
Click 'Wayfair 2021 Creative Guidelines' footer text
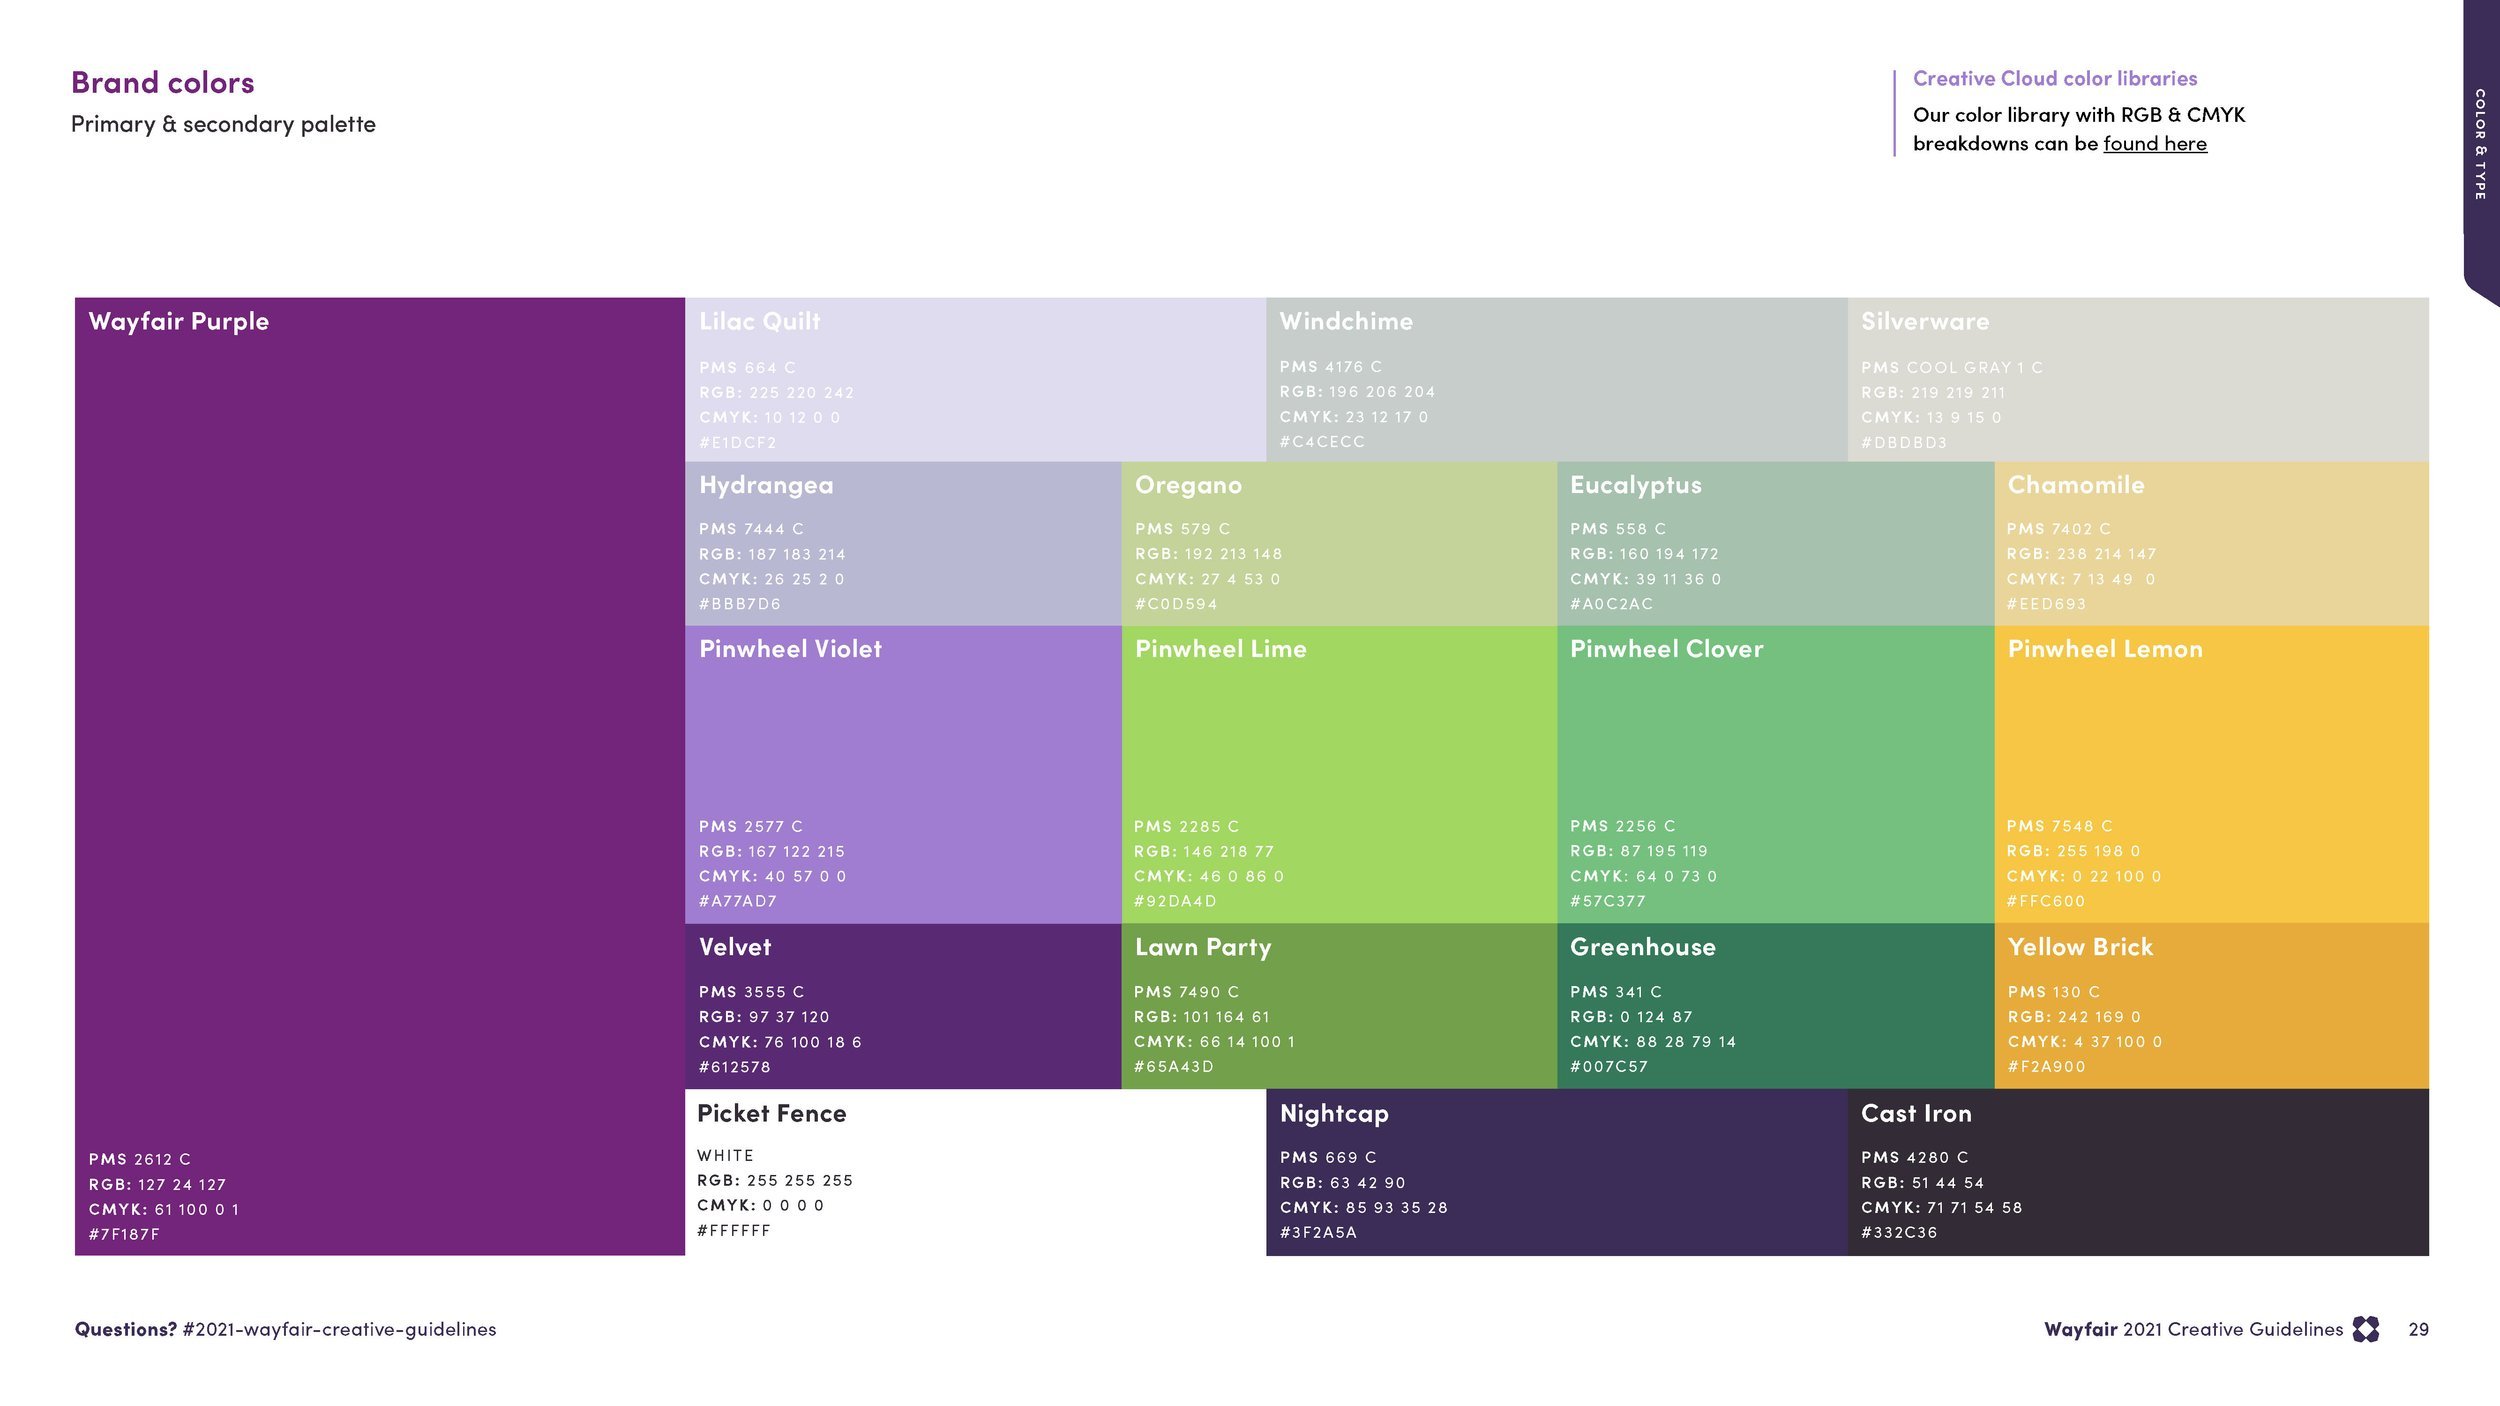point(2193,1329)
